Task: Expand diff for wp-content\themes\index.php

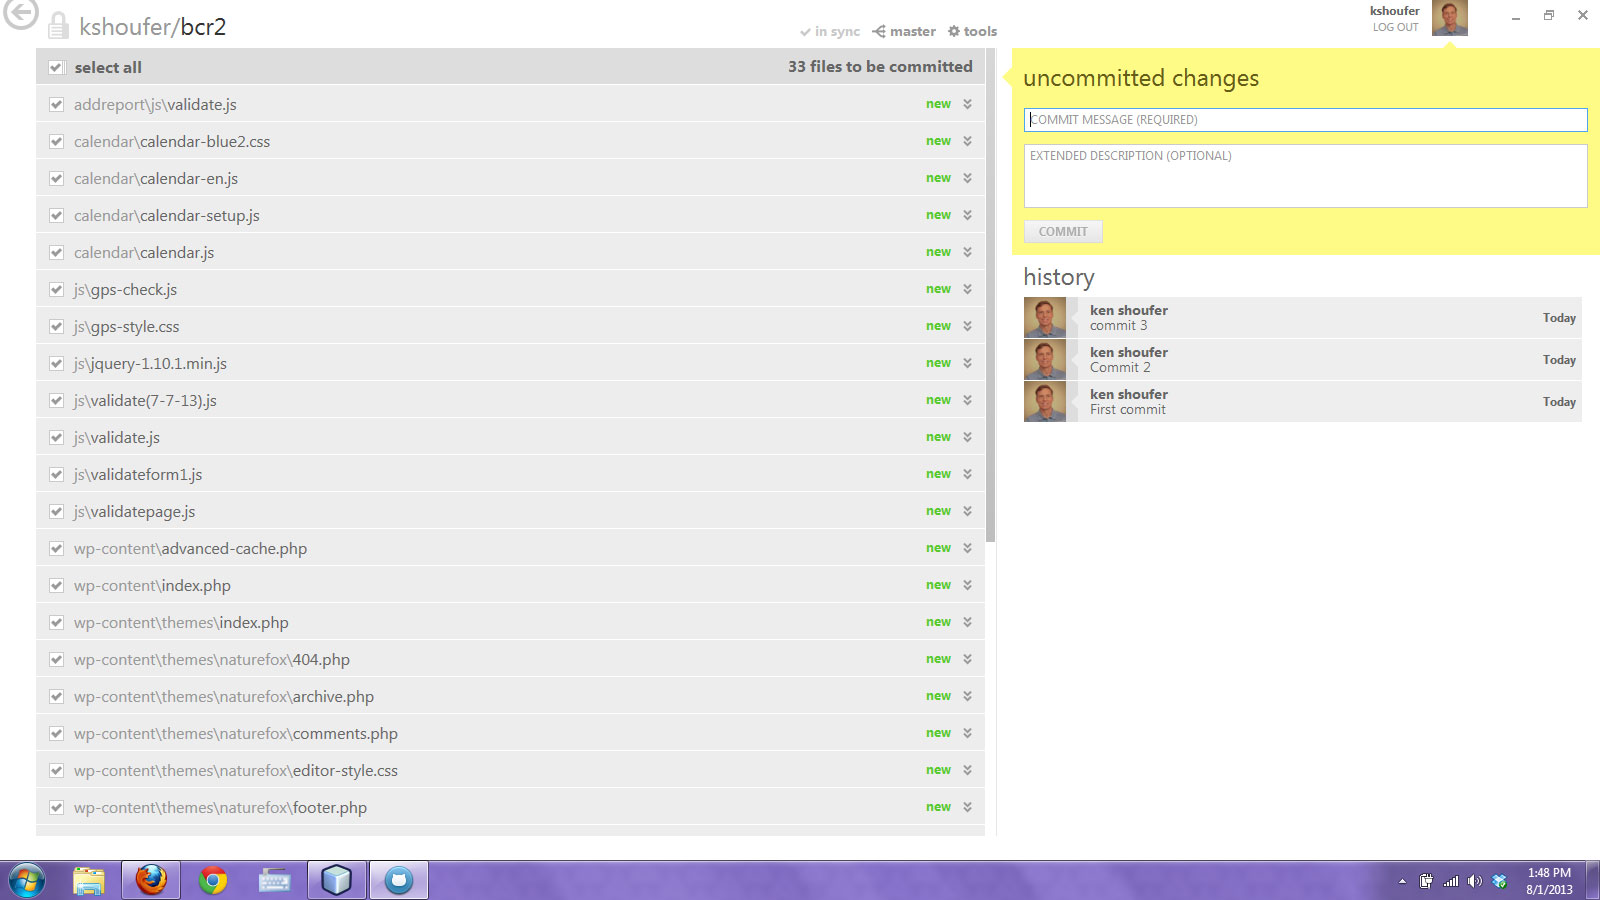Action: 967,622
